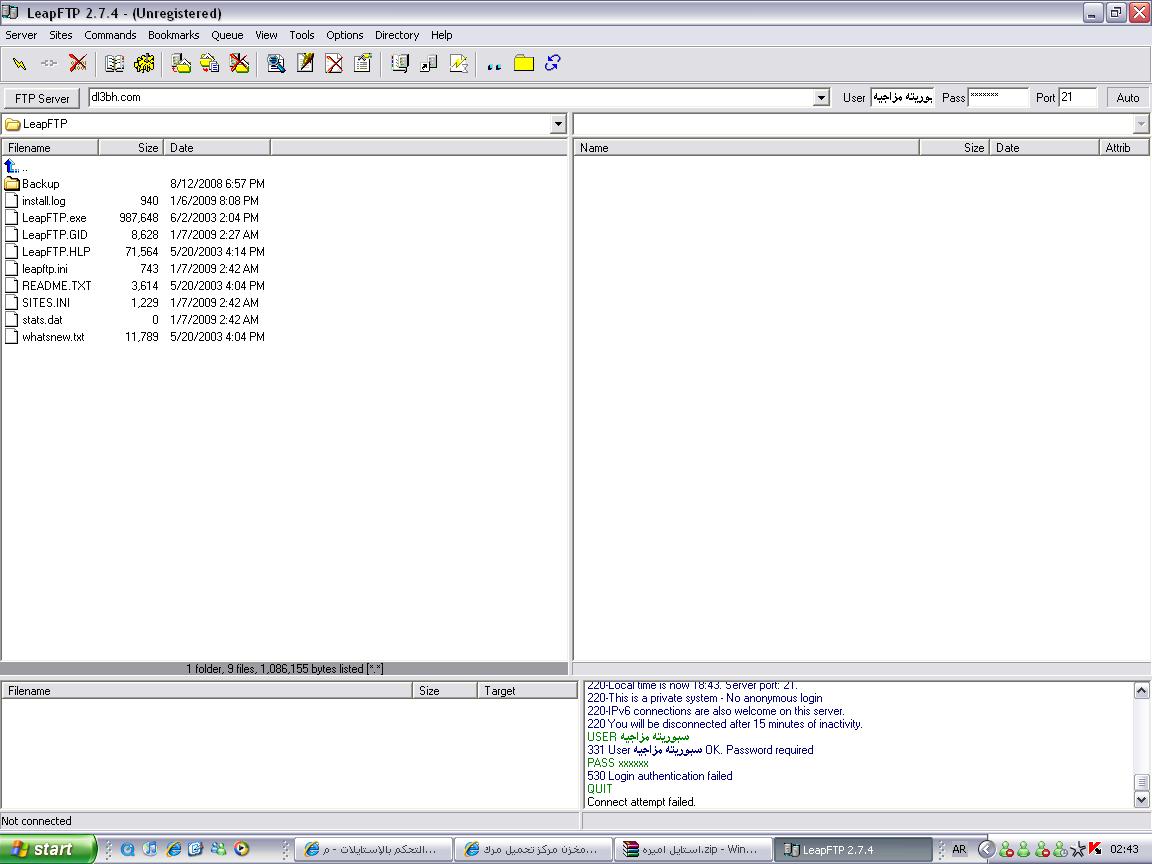Image resolution: width=1152 pixels, height=864 pixels.
Task: Open the Options menu
Action: (345, 35)
